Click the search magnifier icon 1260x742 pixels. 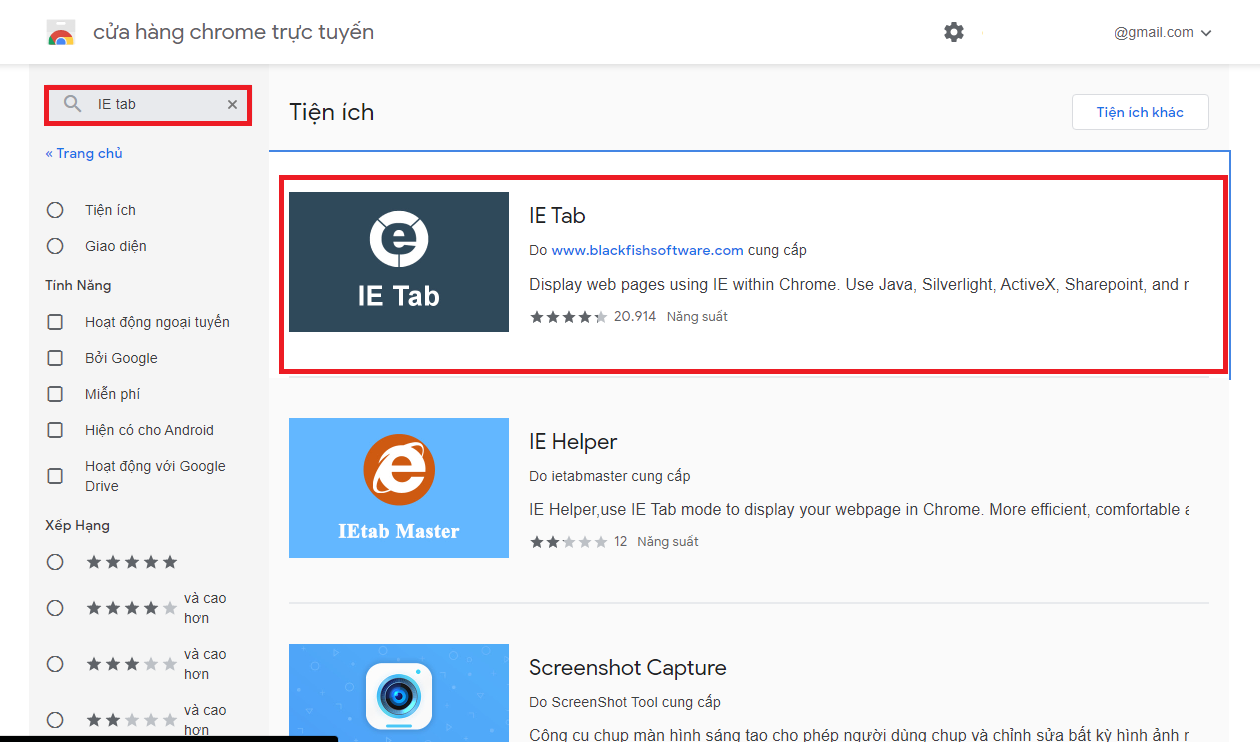[x=72, y=104]
